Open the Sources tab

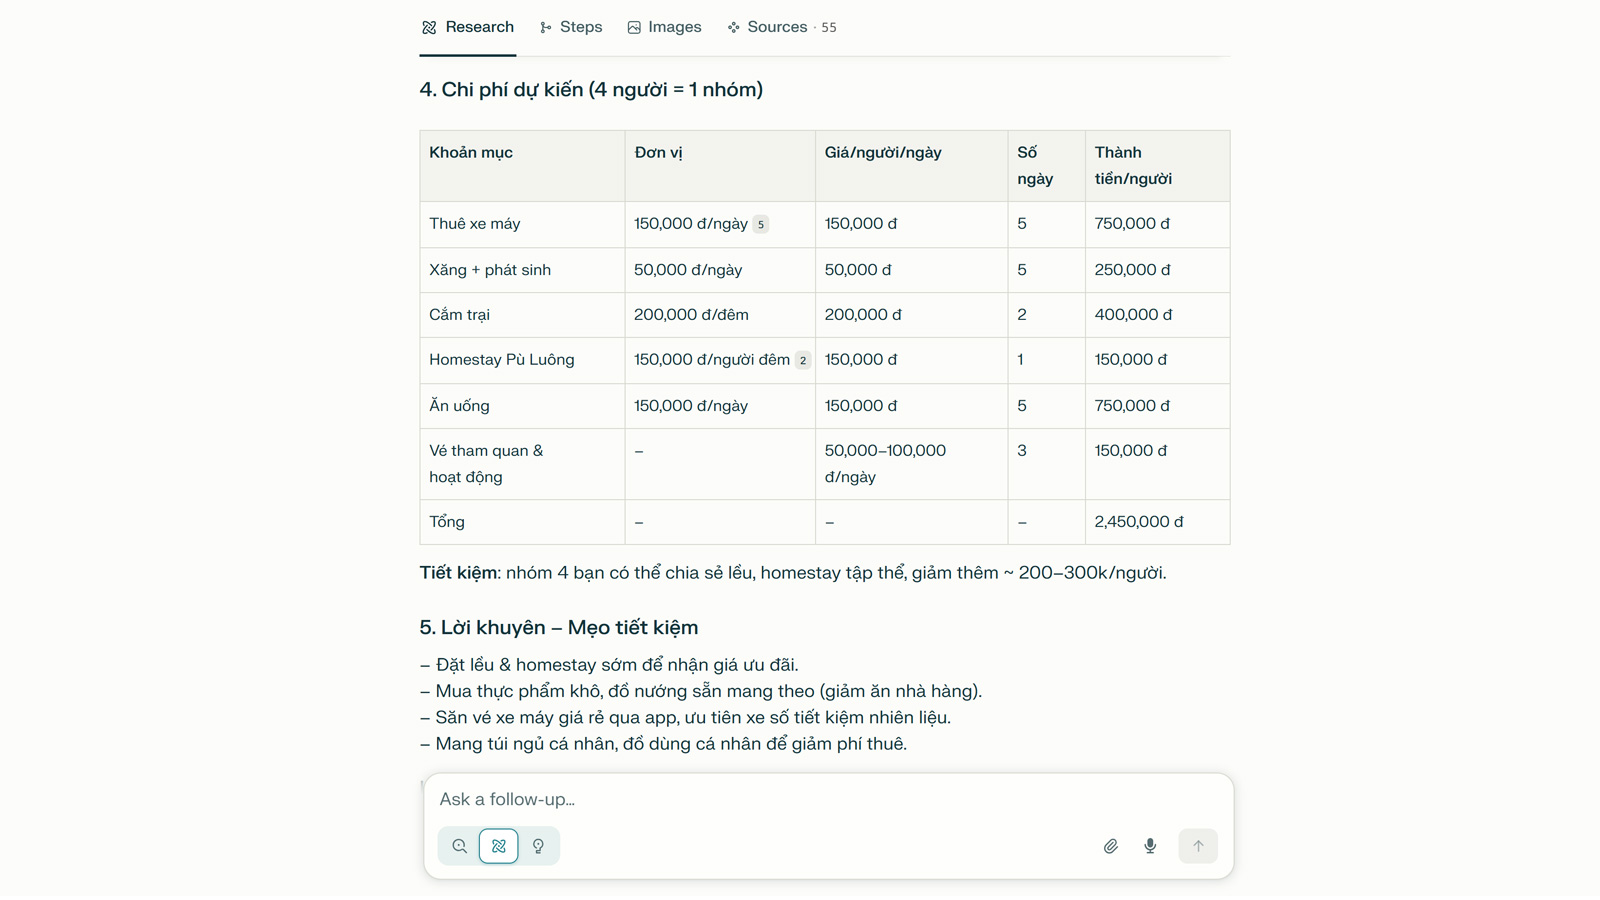(x=781, y=27)
